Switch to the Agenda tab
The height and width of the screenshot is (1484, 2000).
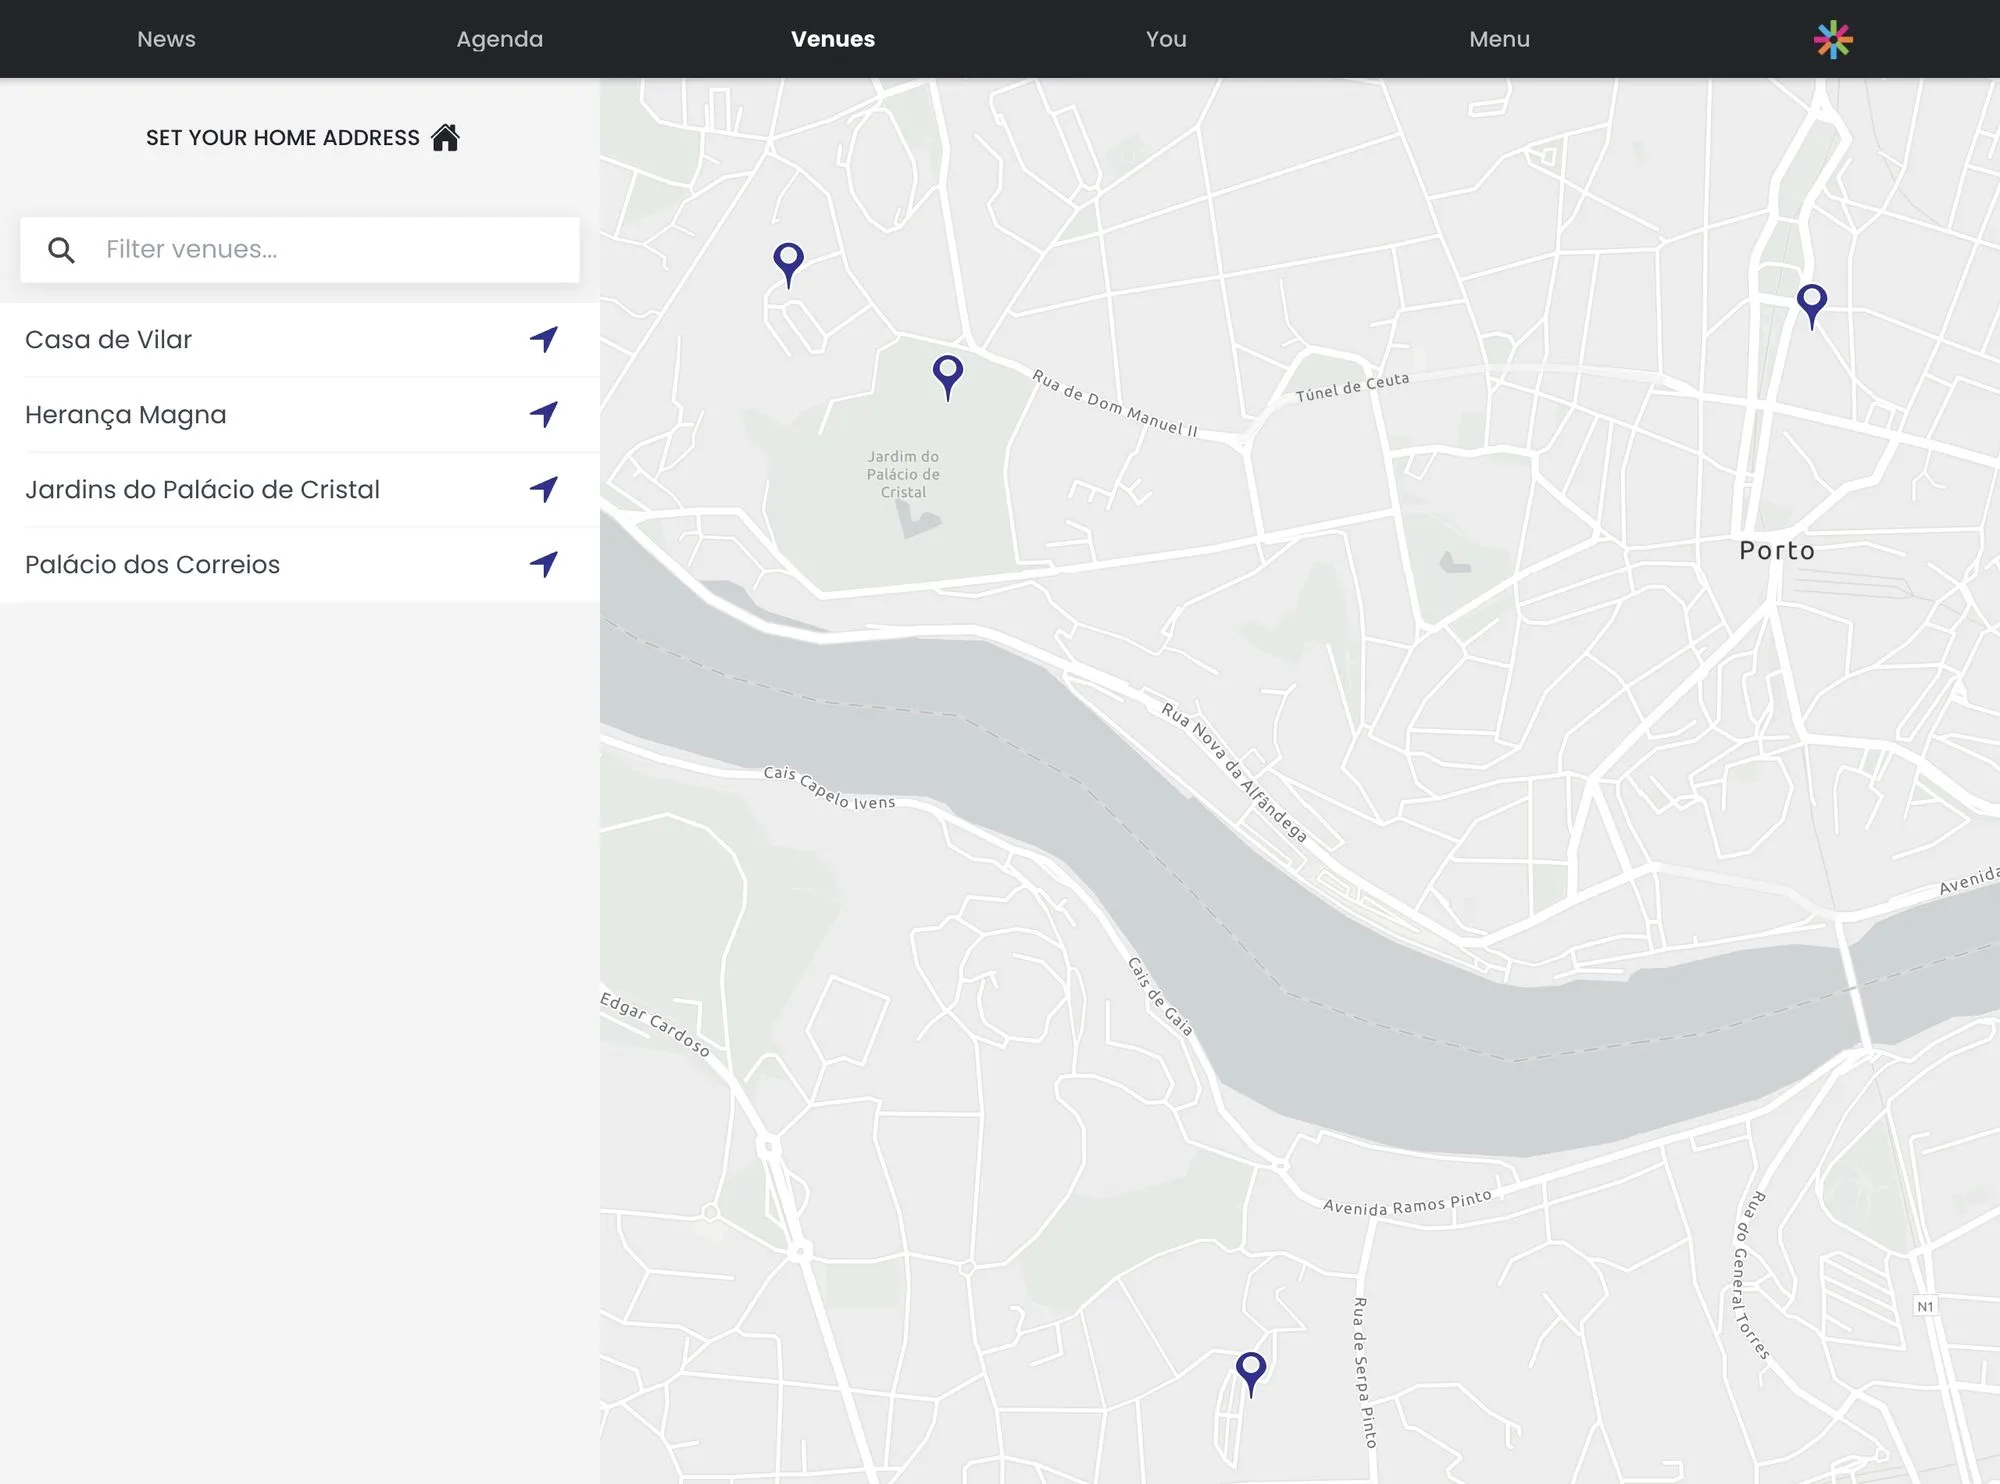click(499, 39)
